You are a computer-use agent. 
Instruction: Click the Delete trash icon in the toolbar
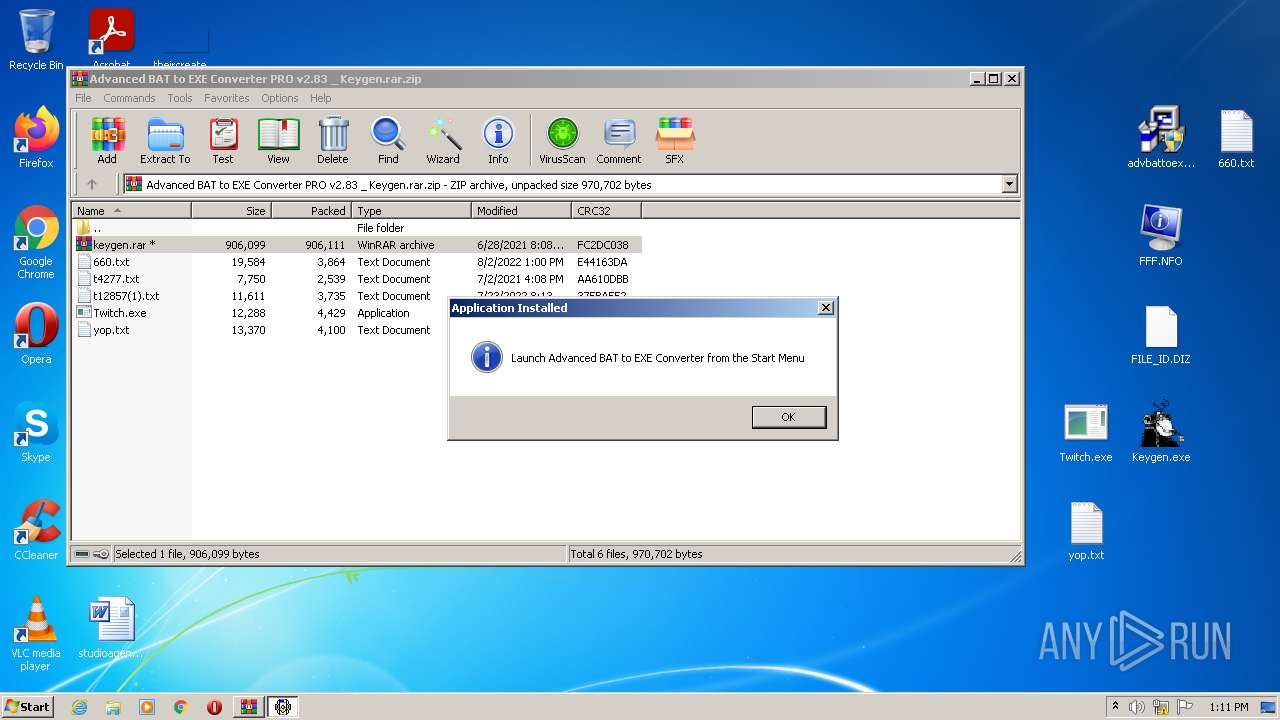point(333,141)
